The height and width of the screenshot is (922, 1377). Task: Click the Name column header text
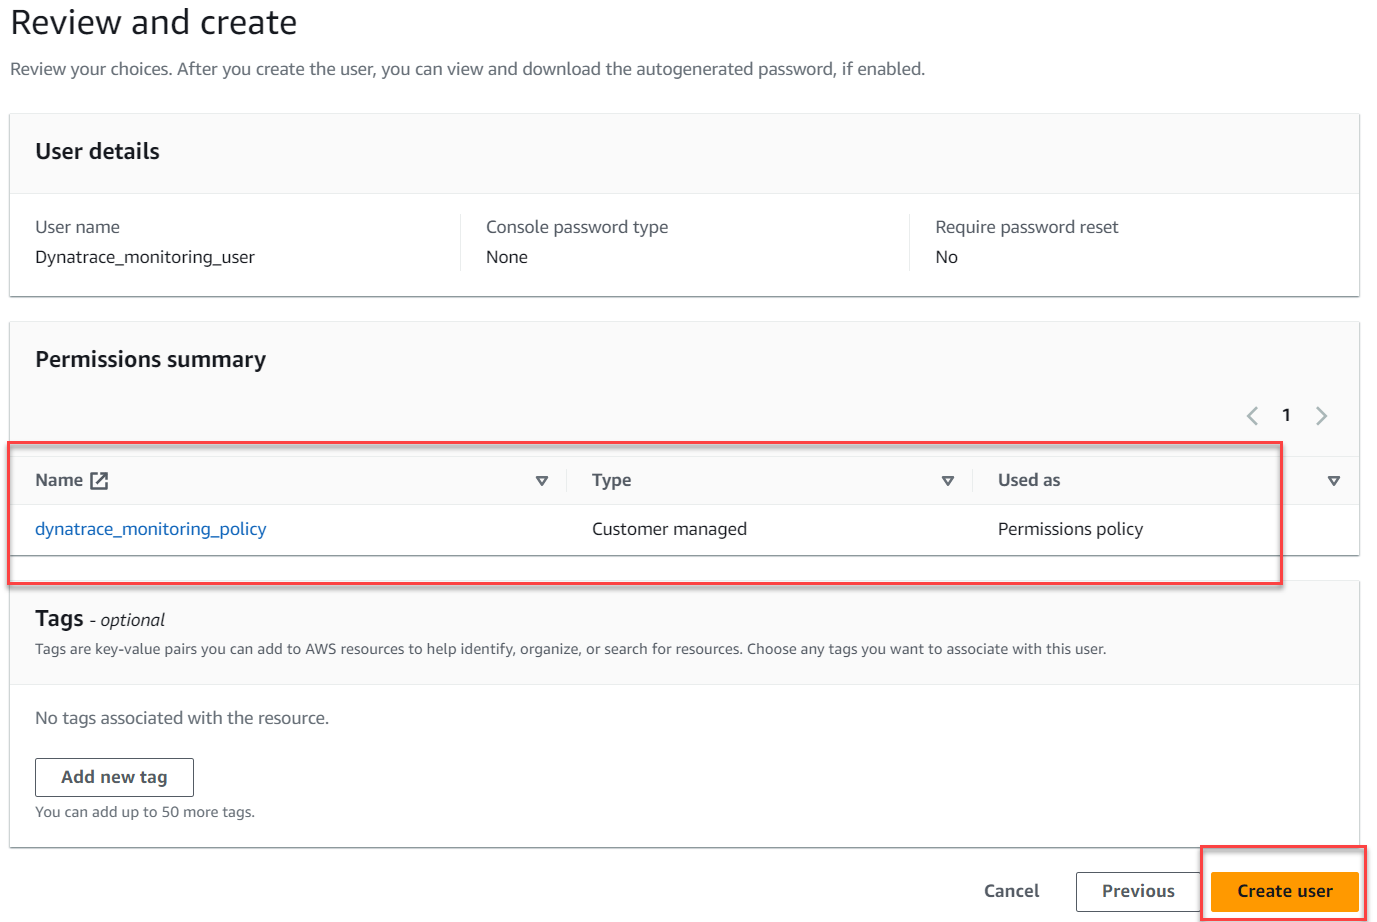point(59,481)
